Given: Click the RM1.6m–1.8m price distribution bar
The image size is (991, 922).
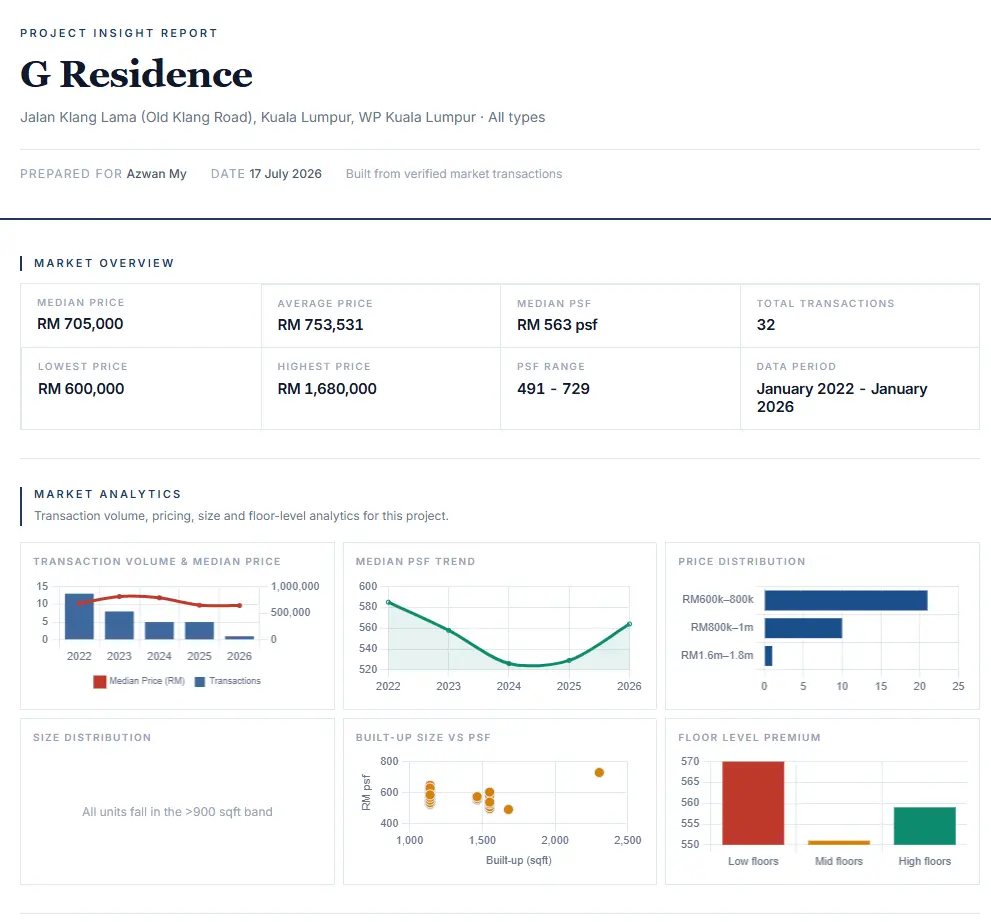Looking at the screenshot, I should pos(769,656).
